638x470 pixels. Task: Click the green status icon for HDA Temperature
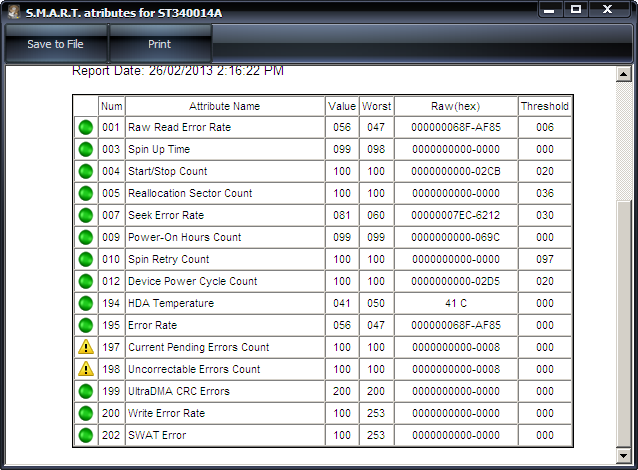tap(86, 303)
